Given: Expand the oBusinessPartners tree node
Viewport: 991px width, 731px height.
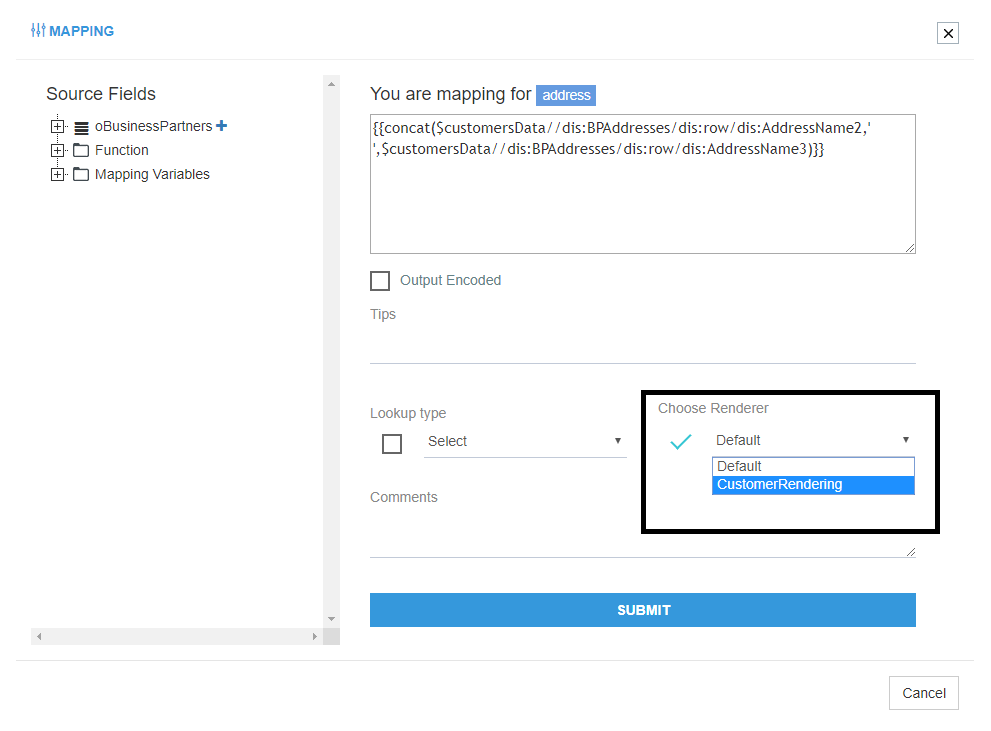Looking at the screenshot, I should coord(57,127).
